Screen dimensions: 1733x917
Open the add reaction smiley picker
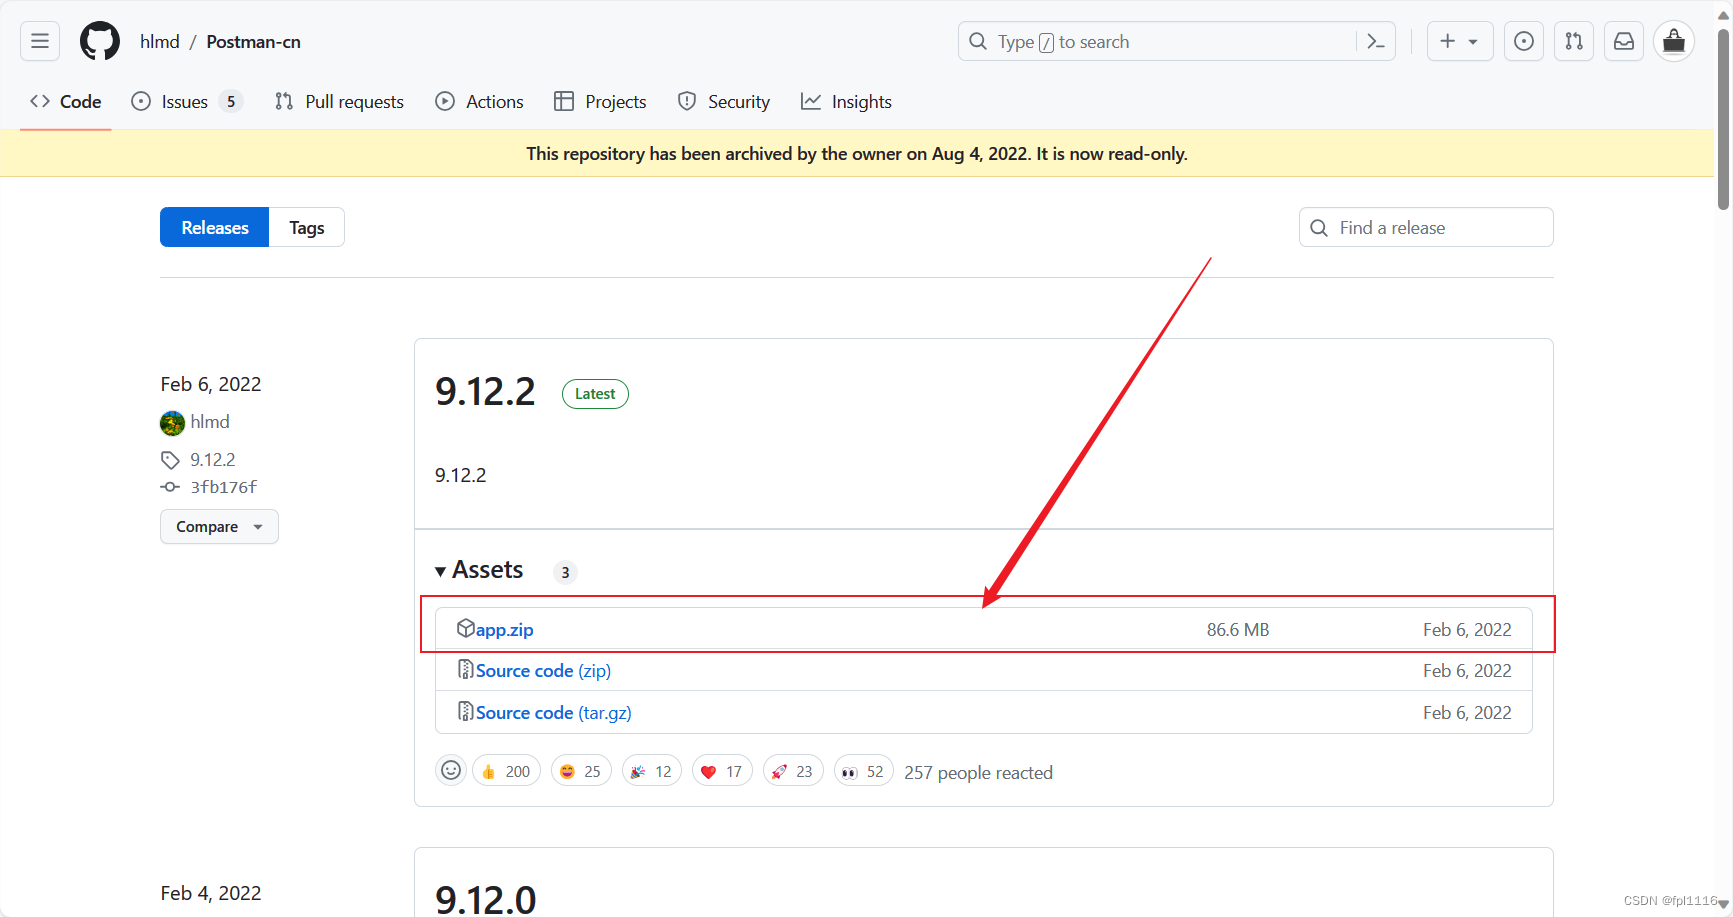pyautogui.click(x=451, y=770)
